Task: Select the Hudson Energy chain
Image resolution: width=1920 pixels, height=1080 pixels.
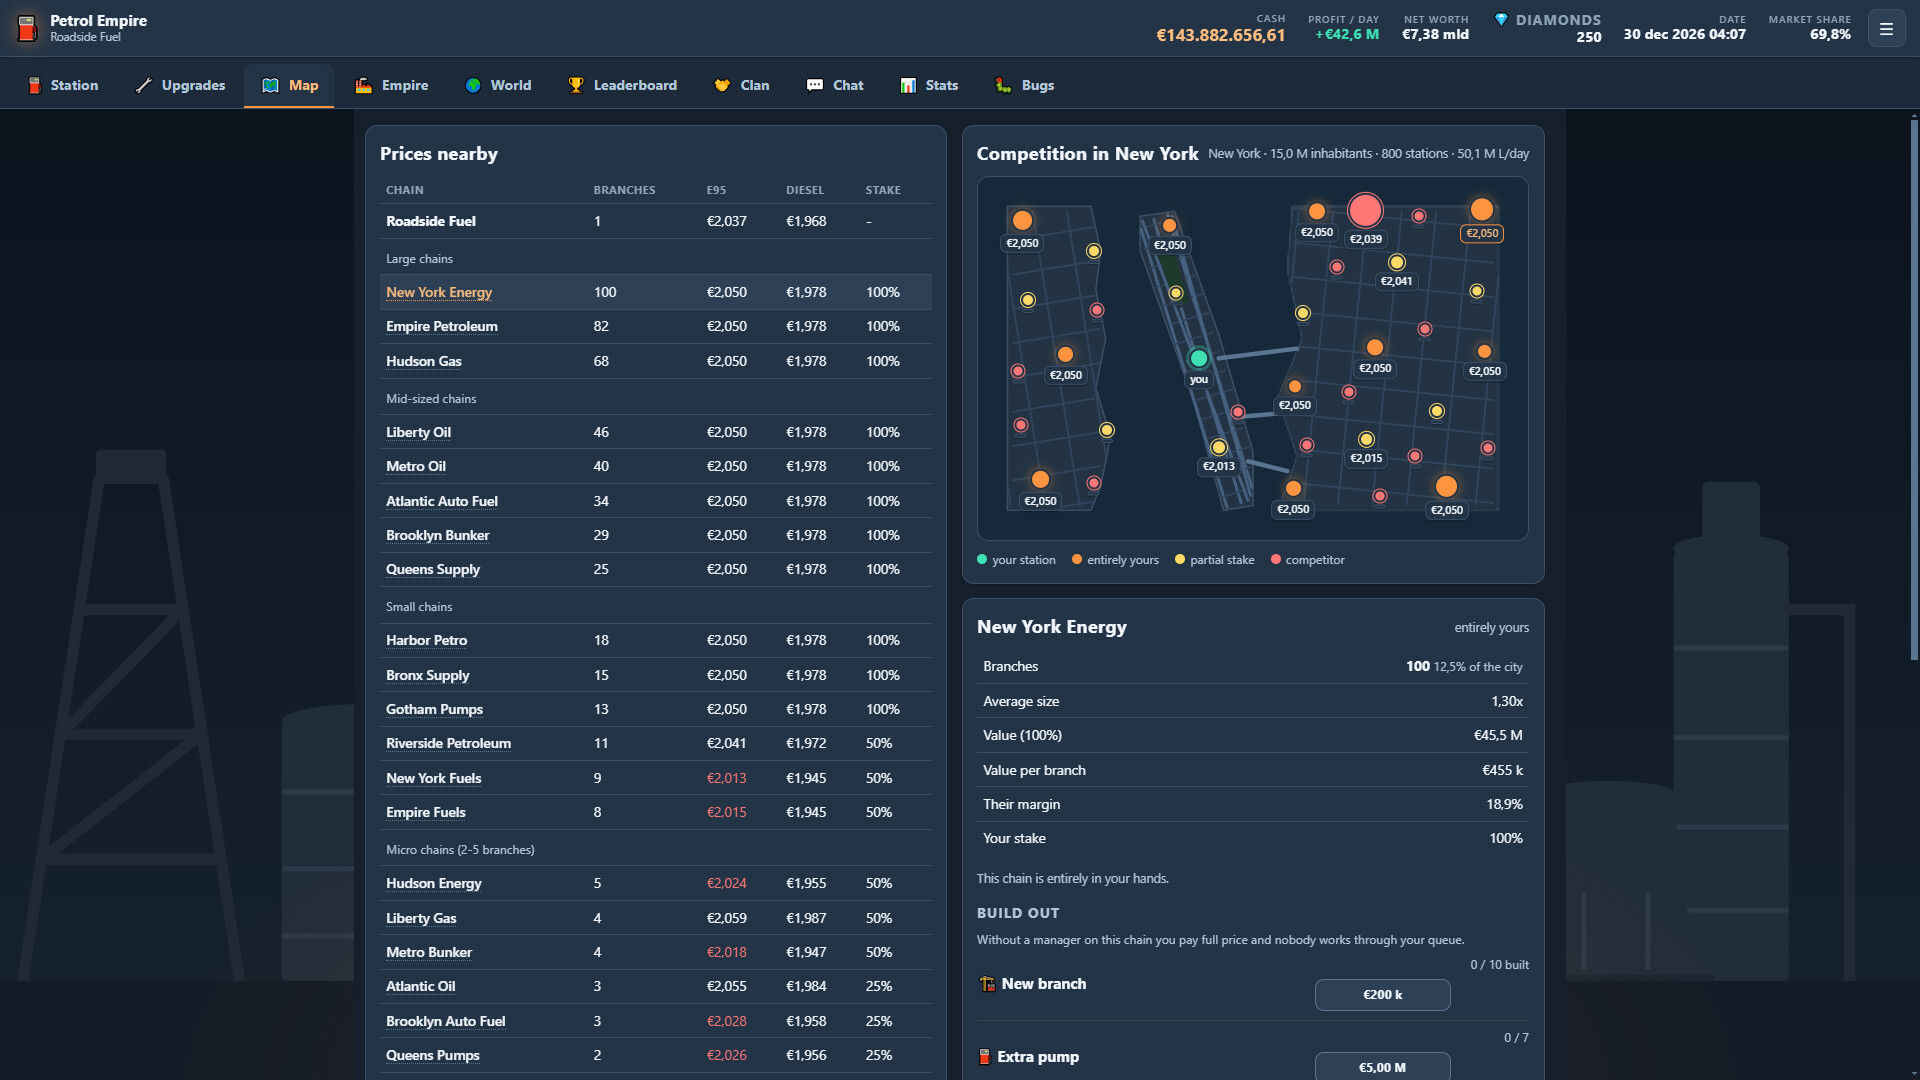Action: [434, 883]
